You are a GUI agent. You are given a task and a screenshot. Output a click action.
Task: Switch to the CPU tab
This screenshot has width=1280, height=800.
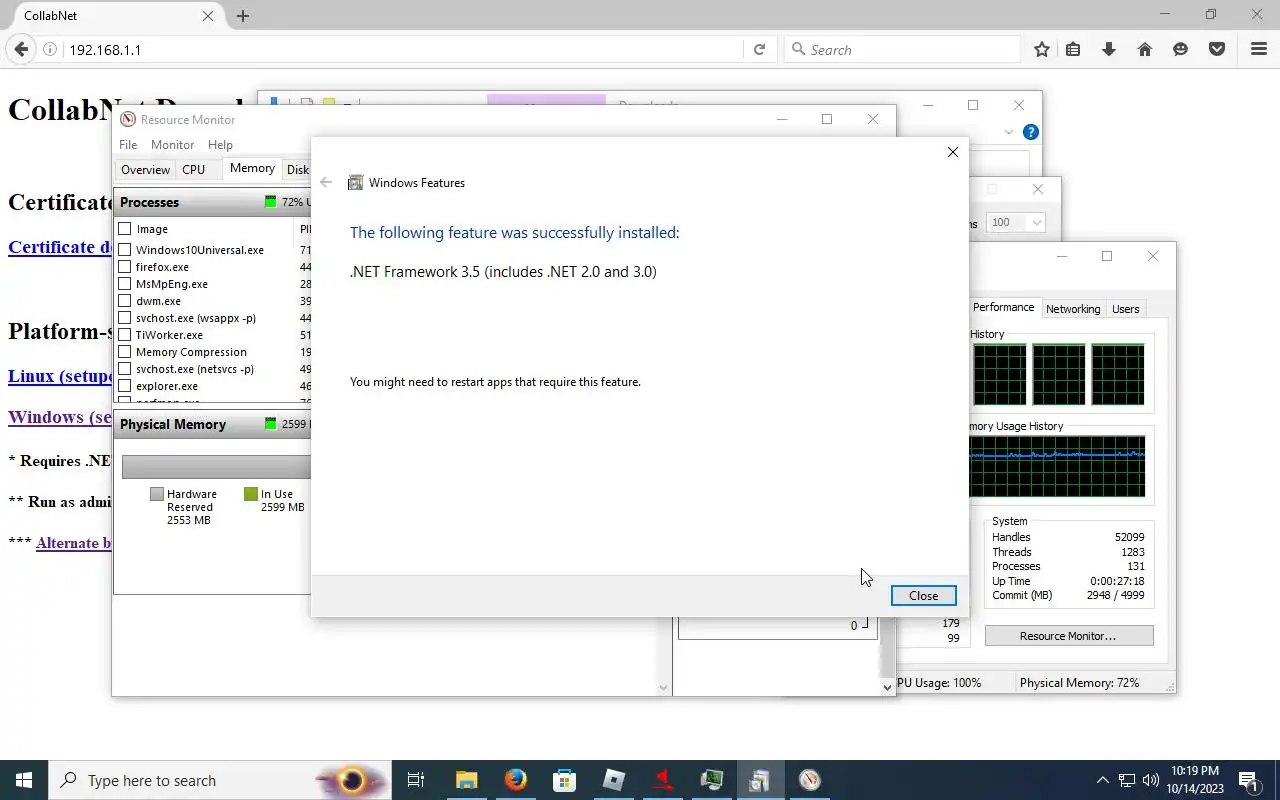(194, 170)
